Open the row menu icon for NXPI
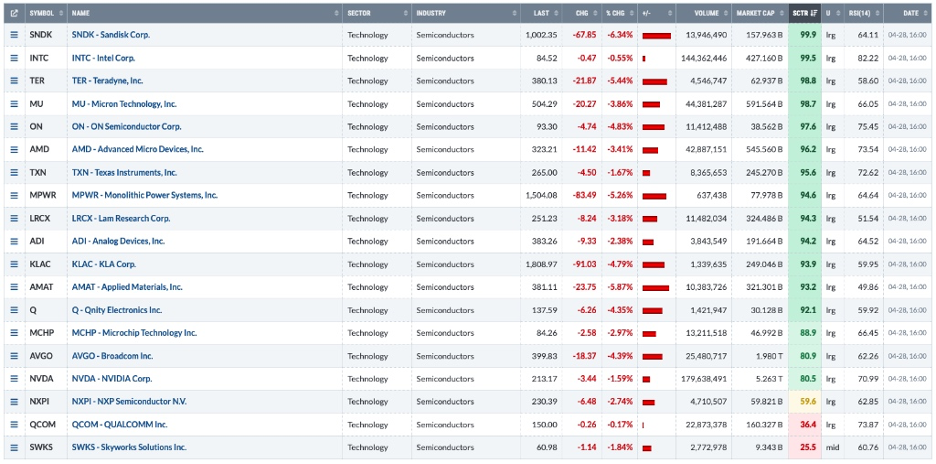936x464 pixels. pos(14,401)
